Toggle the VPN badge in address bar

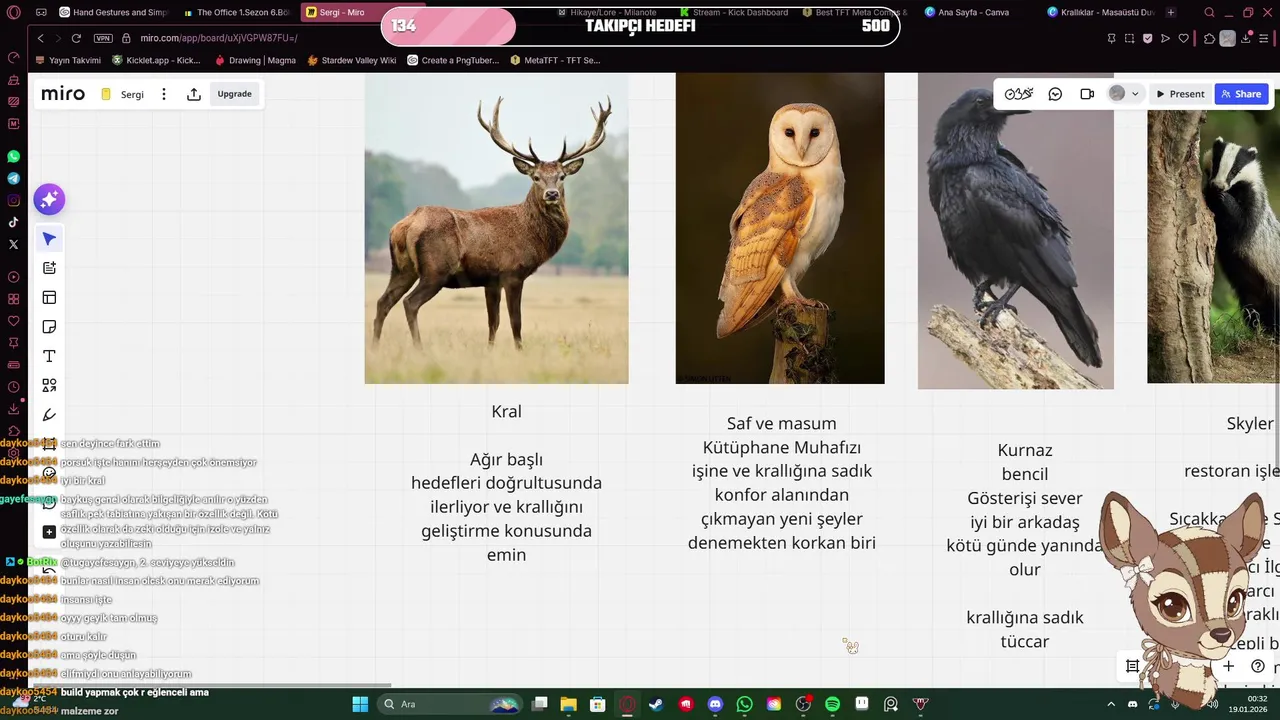pyautogui.click(x=103, y=38)
